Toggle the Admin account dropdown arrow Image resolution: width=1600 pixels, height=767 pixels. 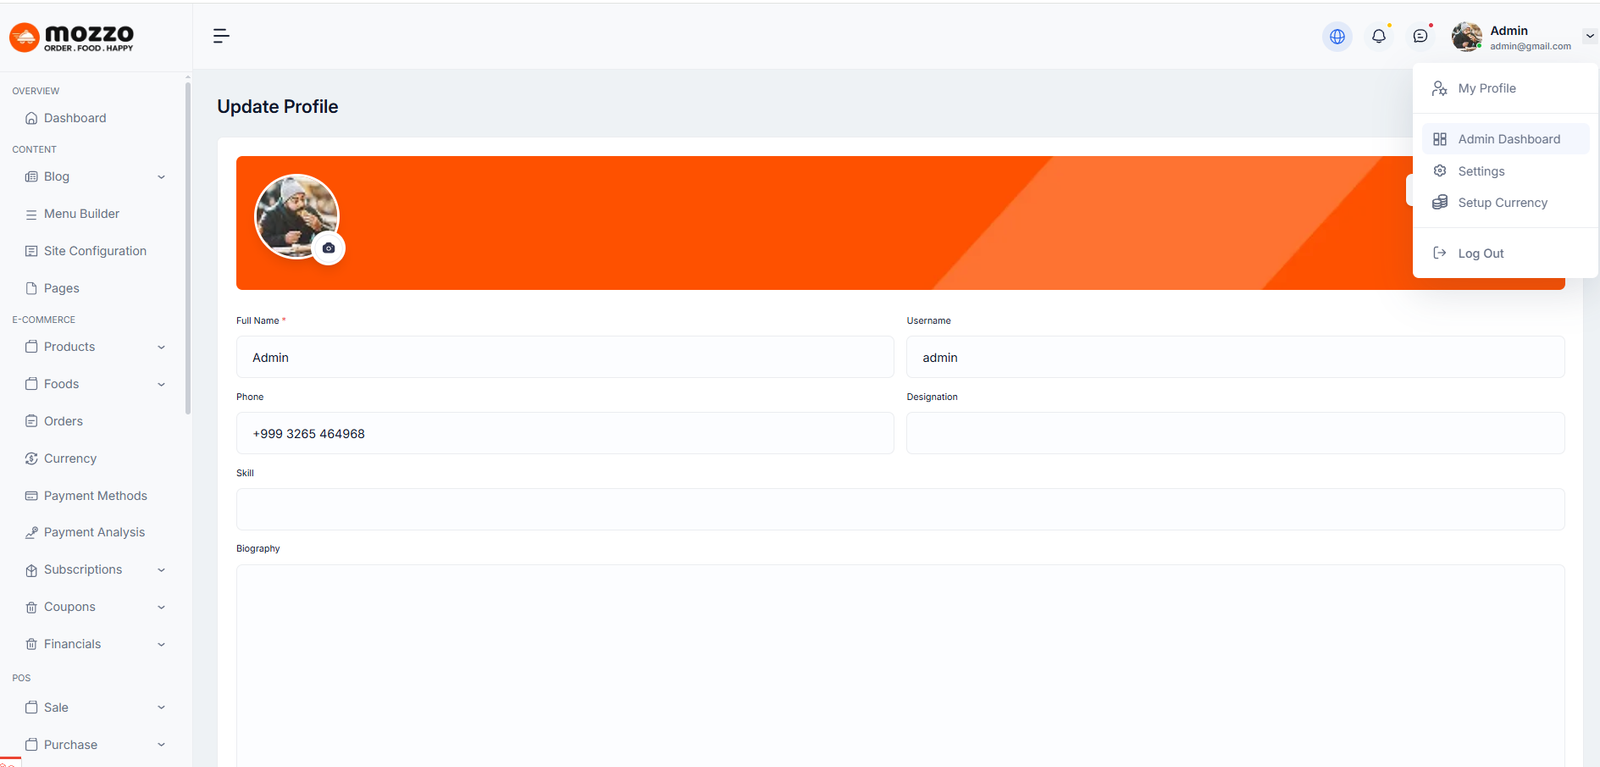click(1589, 37)
